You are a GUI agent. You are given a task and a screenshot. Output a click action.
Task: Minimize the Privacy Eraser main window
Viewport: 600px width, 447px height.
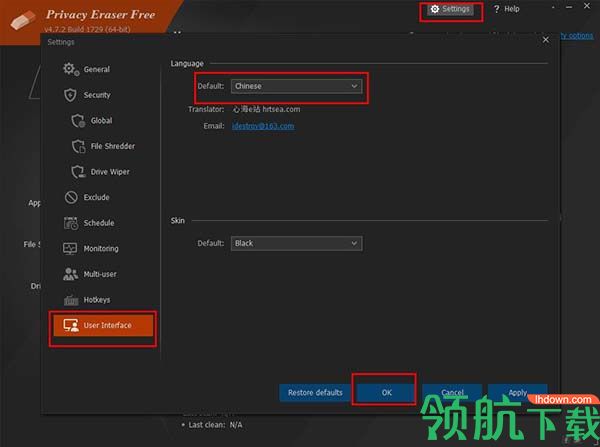(569, 7)
